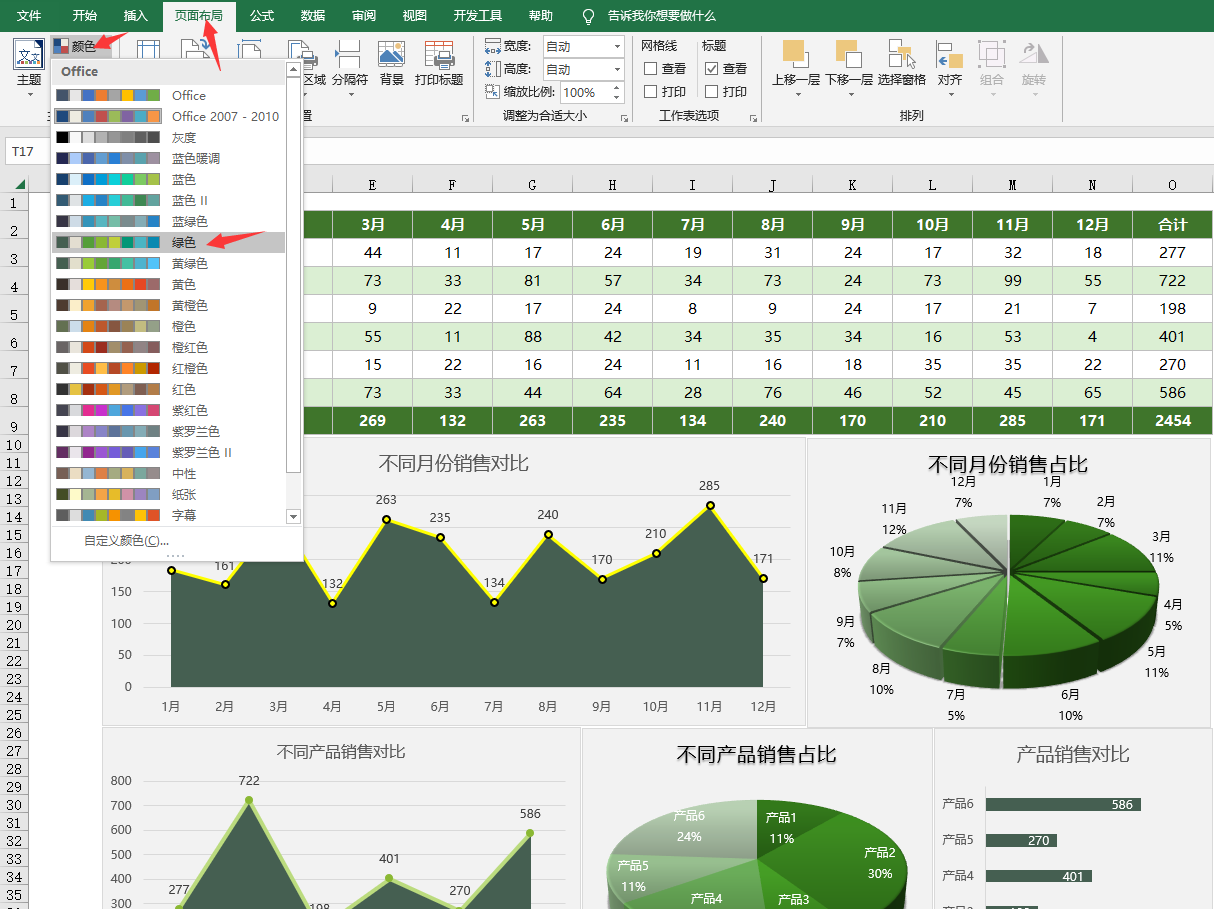This screenshot has height=909, width=1214.
Task: Enable 标题 打印 checkbox
Action: 711,92
